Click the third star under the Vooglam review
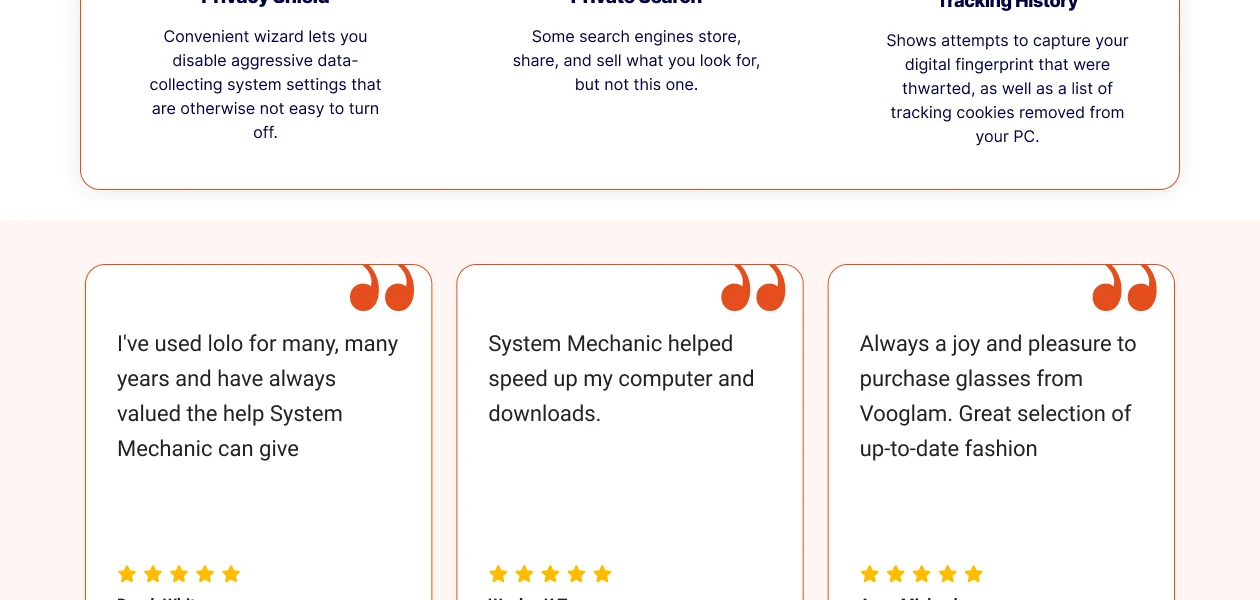1260x600 pixels. pos(922,574)
